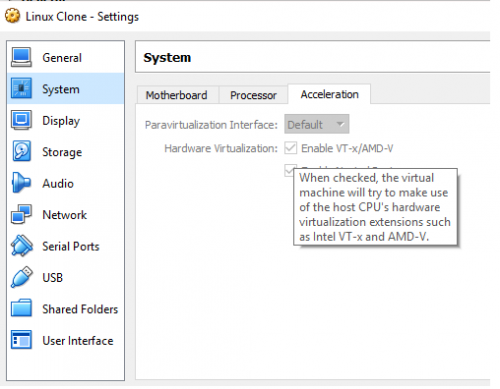The height and width of the screenshot is (389, 500).
Task: Toggle the Enable VT-x/AMD-V checkbox
Action: pos(291,148)
